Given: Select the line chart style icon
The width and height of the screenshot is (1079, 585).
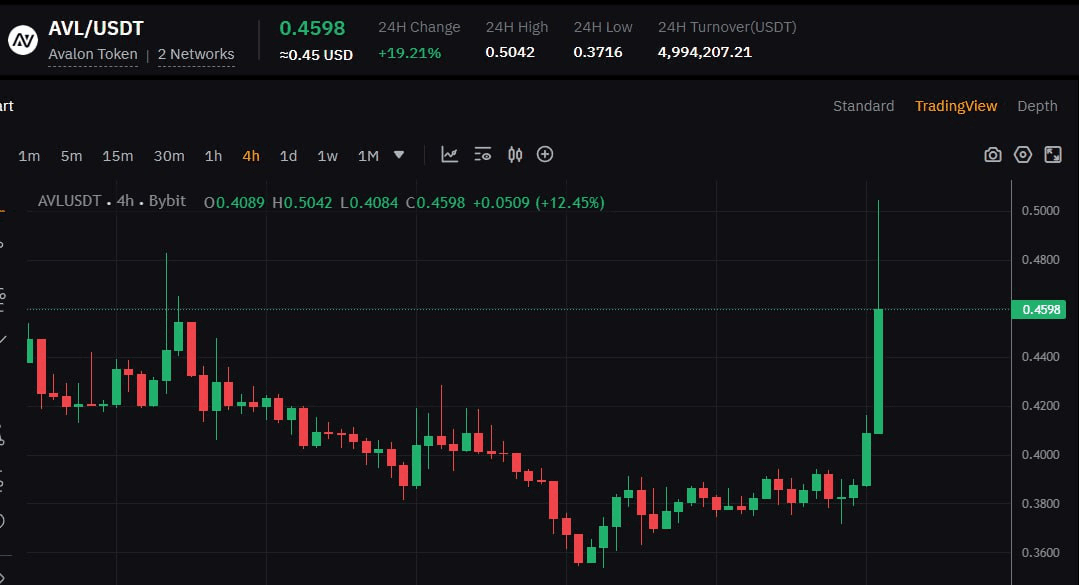Looking at the screenshot, I should click(449, 154).
